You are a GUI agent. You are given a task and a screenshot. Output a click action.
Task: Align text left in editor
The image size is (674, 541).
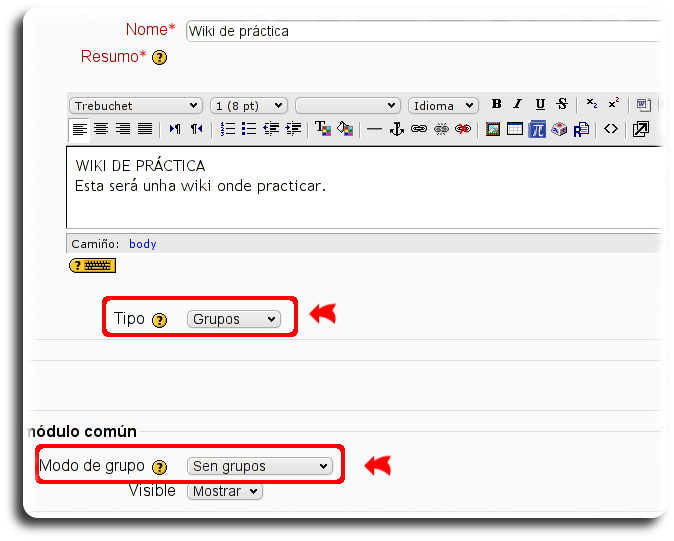click(80, 129)
